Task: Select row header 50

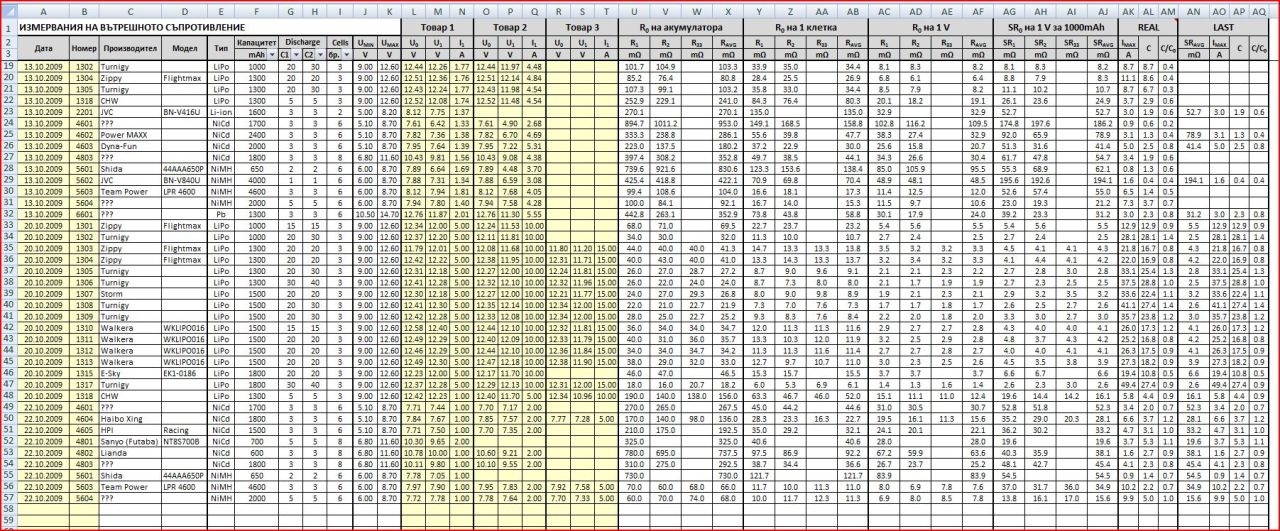Action: tap(8, 418)
